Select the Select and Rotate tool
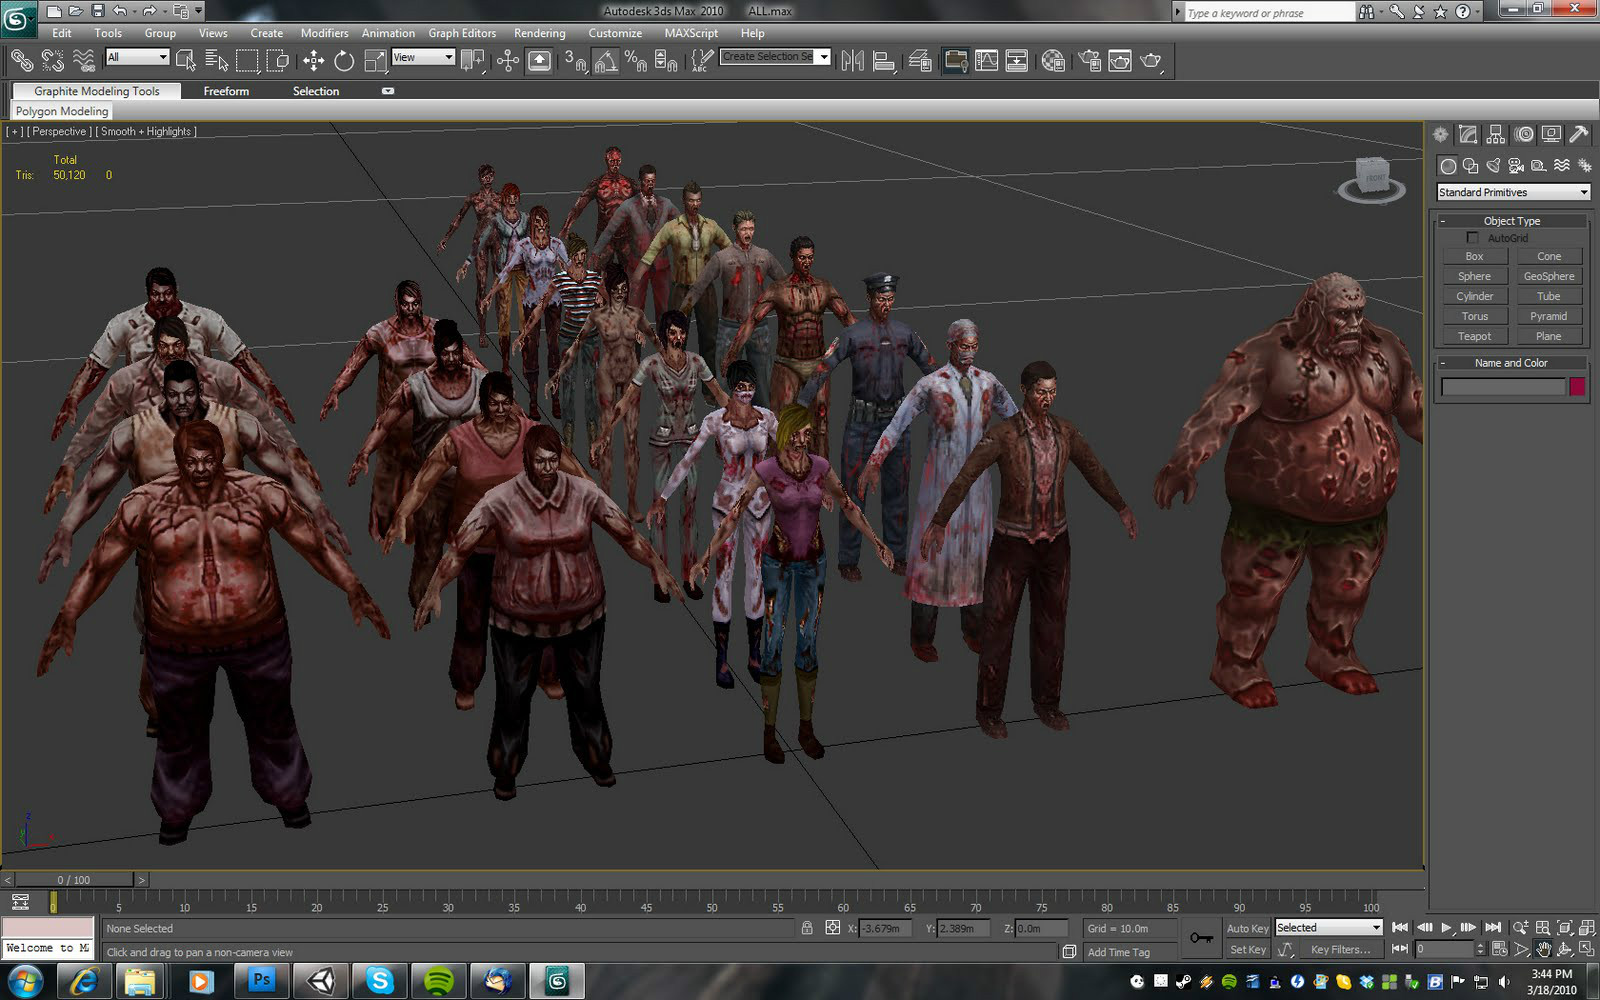This screenshot has height=1000, width=1600. coord(344,61)
